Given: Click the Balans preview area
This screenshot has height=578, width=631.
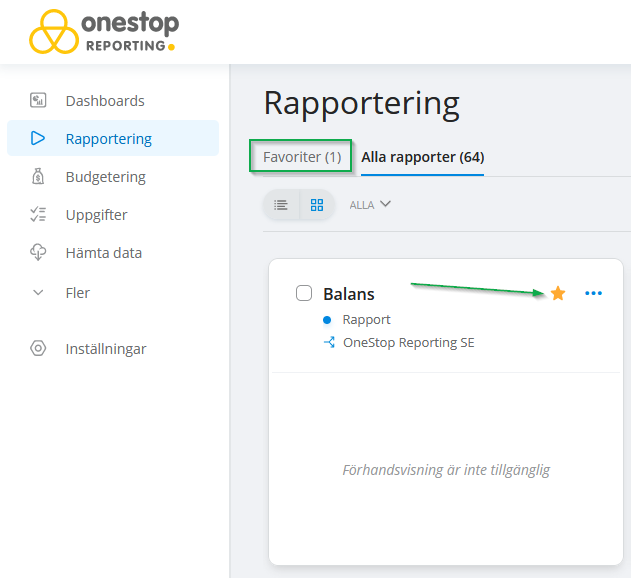Looking at the screenshot, I should [x=446, y=469].
